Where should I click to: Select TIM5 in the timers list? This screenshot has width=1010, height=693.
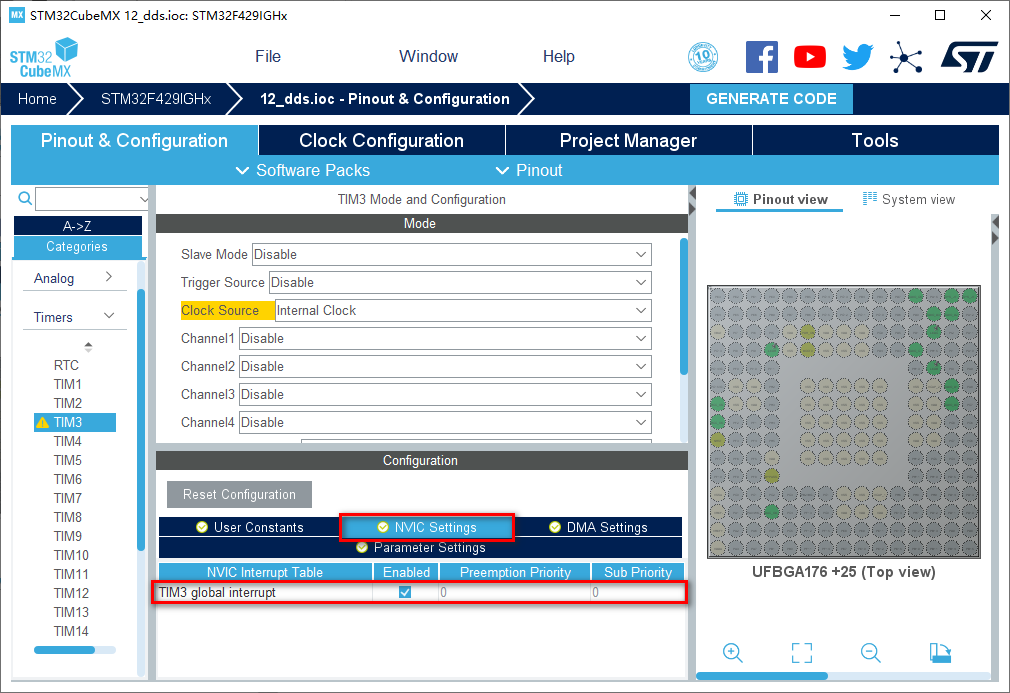click(x=68, y=460)
